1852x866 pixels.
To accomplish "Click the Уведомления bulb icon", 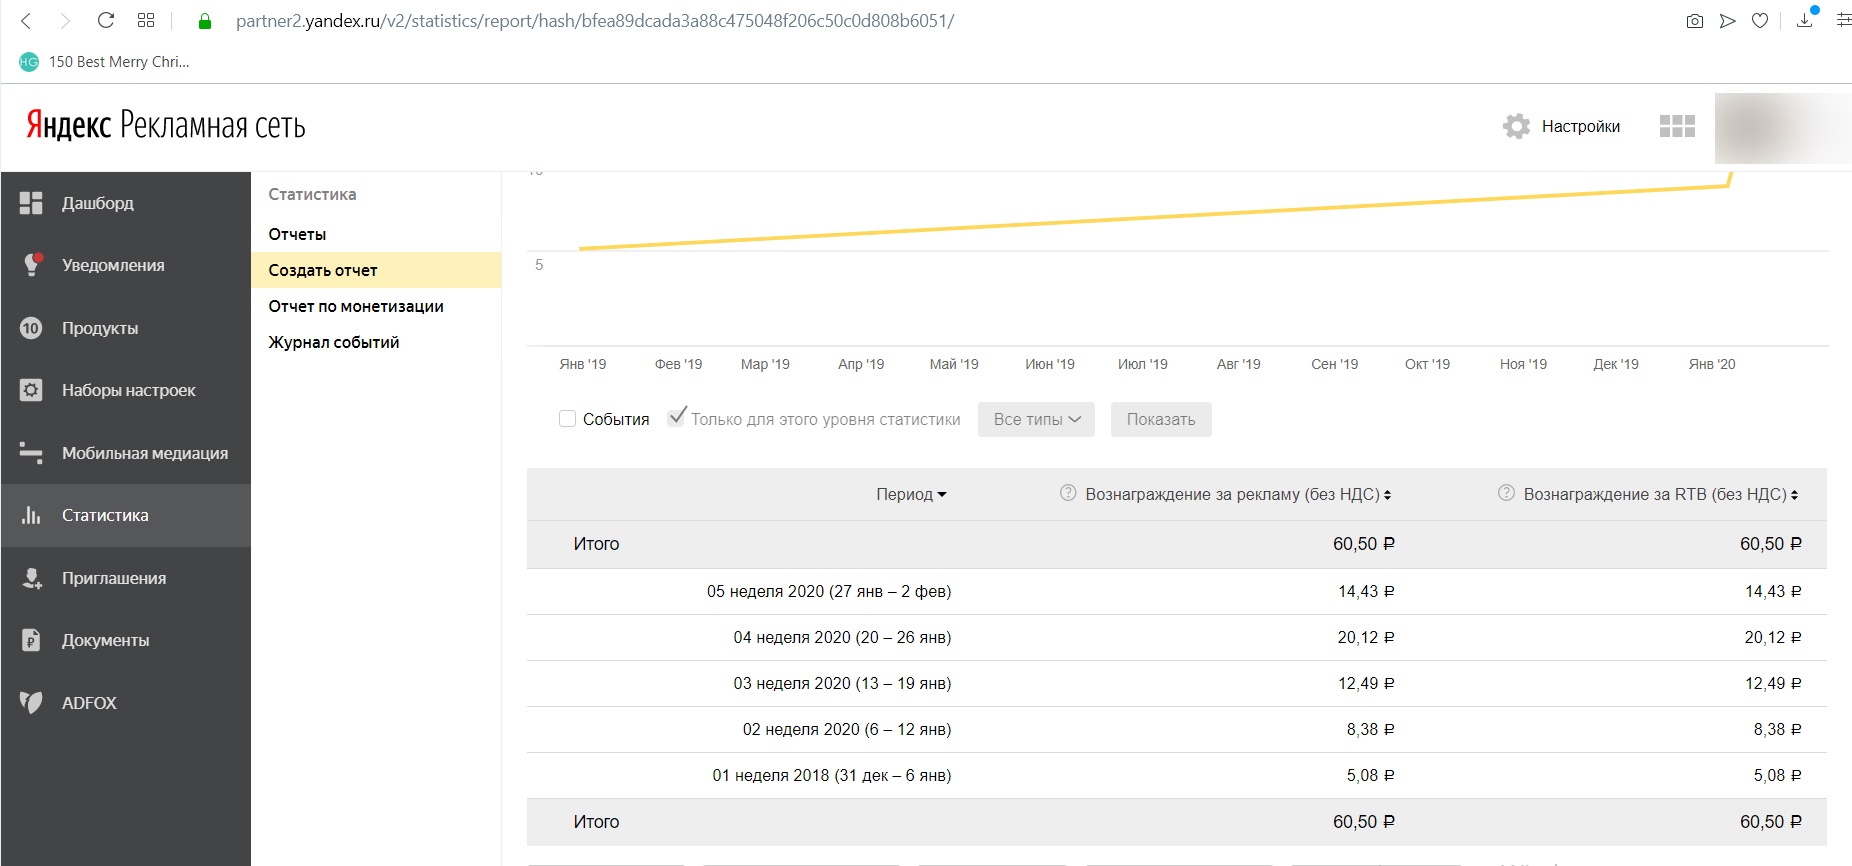I will pos(31,265).
